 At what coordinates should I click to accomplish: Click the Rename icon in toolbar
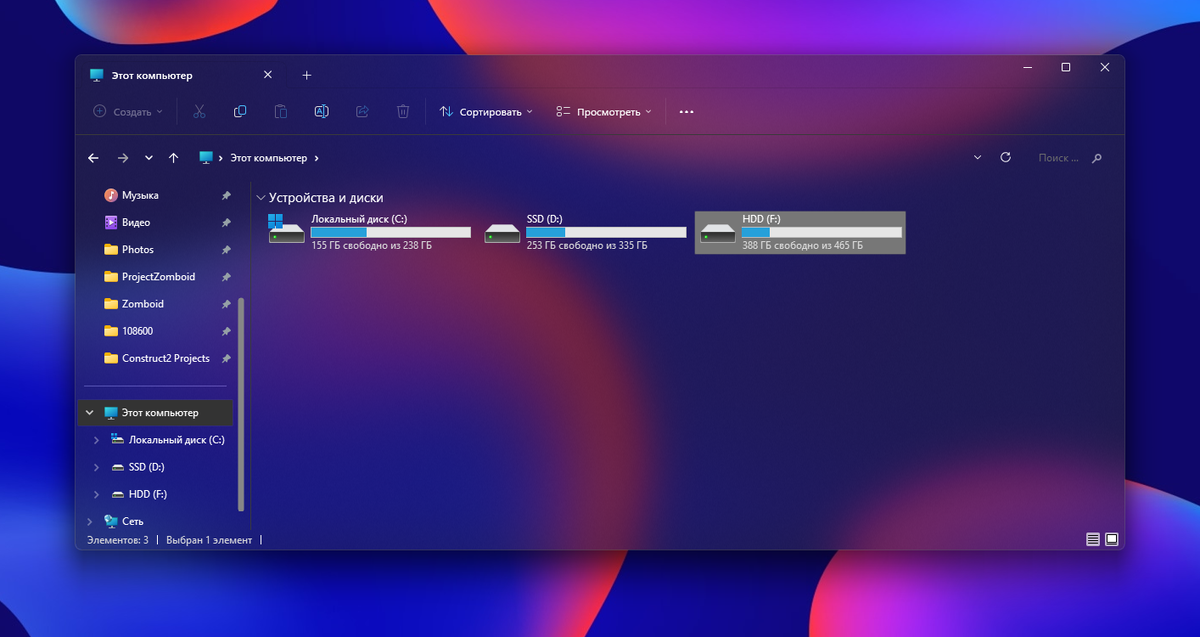[x=322, y=112]
